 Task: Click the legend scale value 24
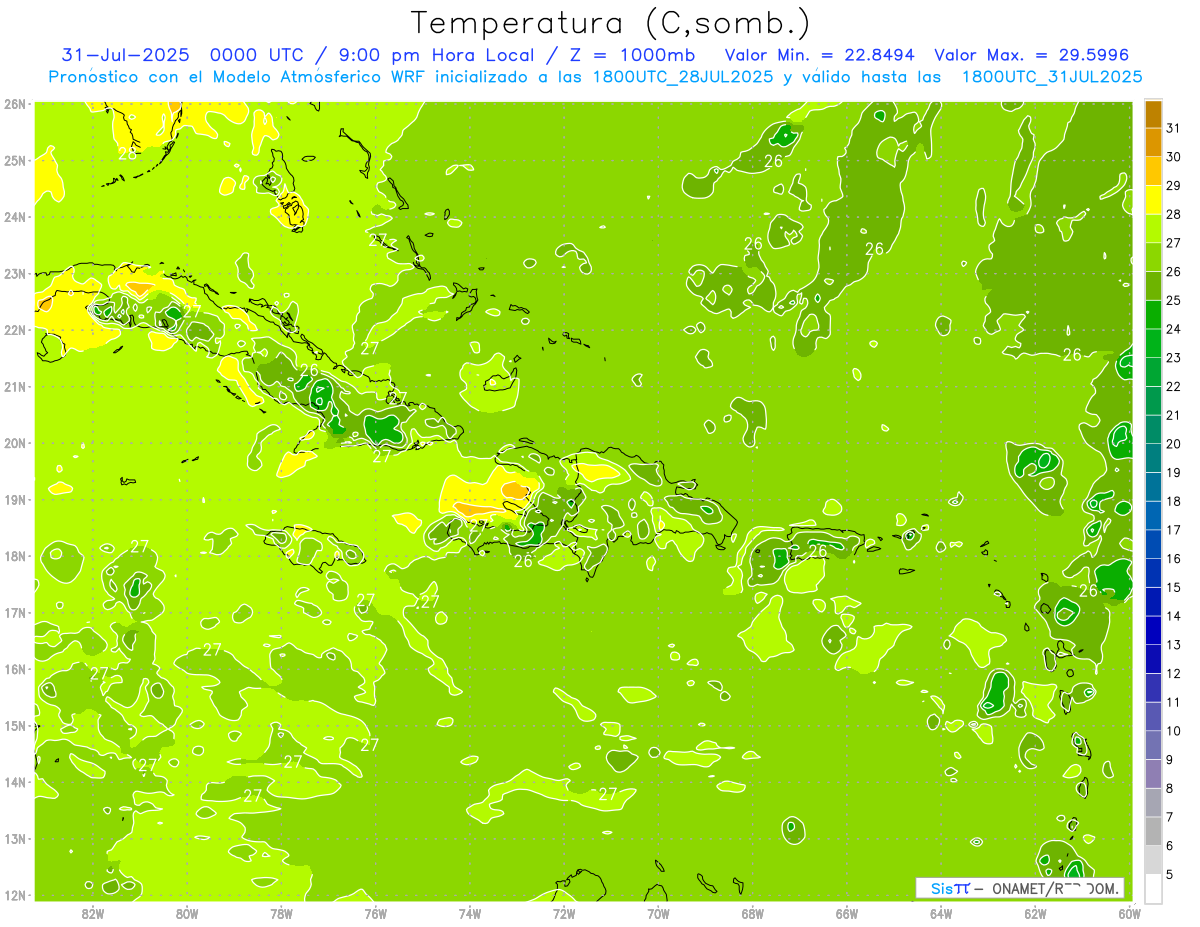[1173, 329]
